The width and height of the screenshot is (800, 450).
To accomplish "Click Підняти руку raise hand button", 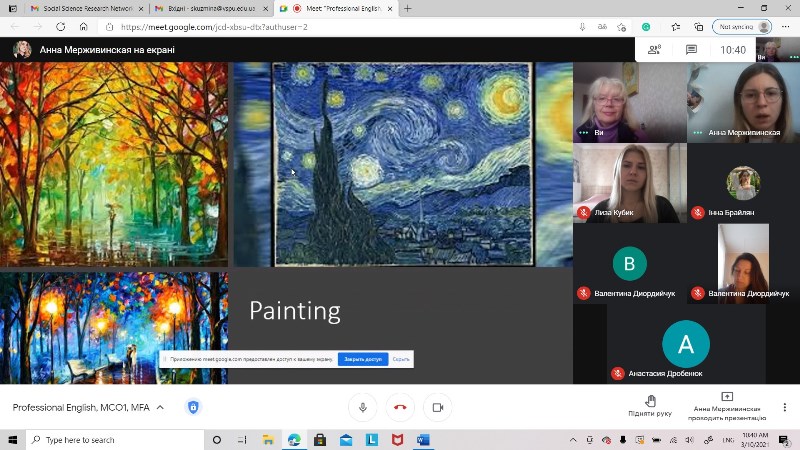I will (x=650, y=406).
